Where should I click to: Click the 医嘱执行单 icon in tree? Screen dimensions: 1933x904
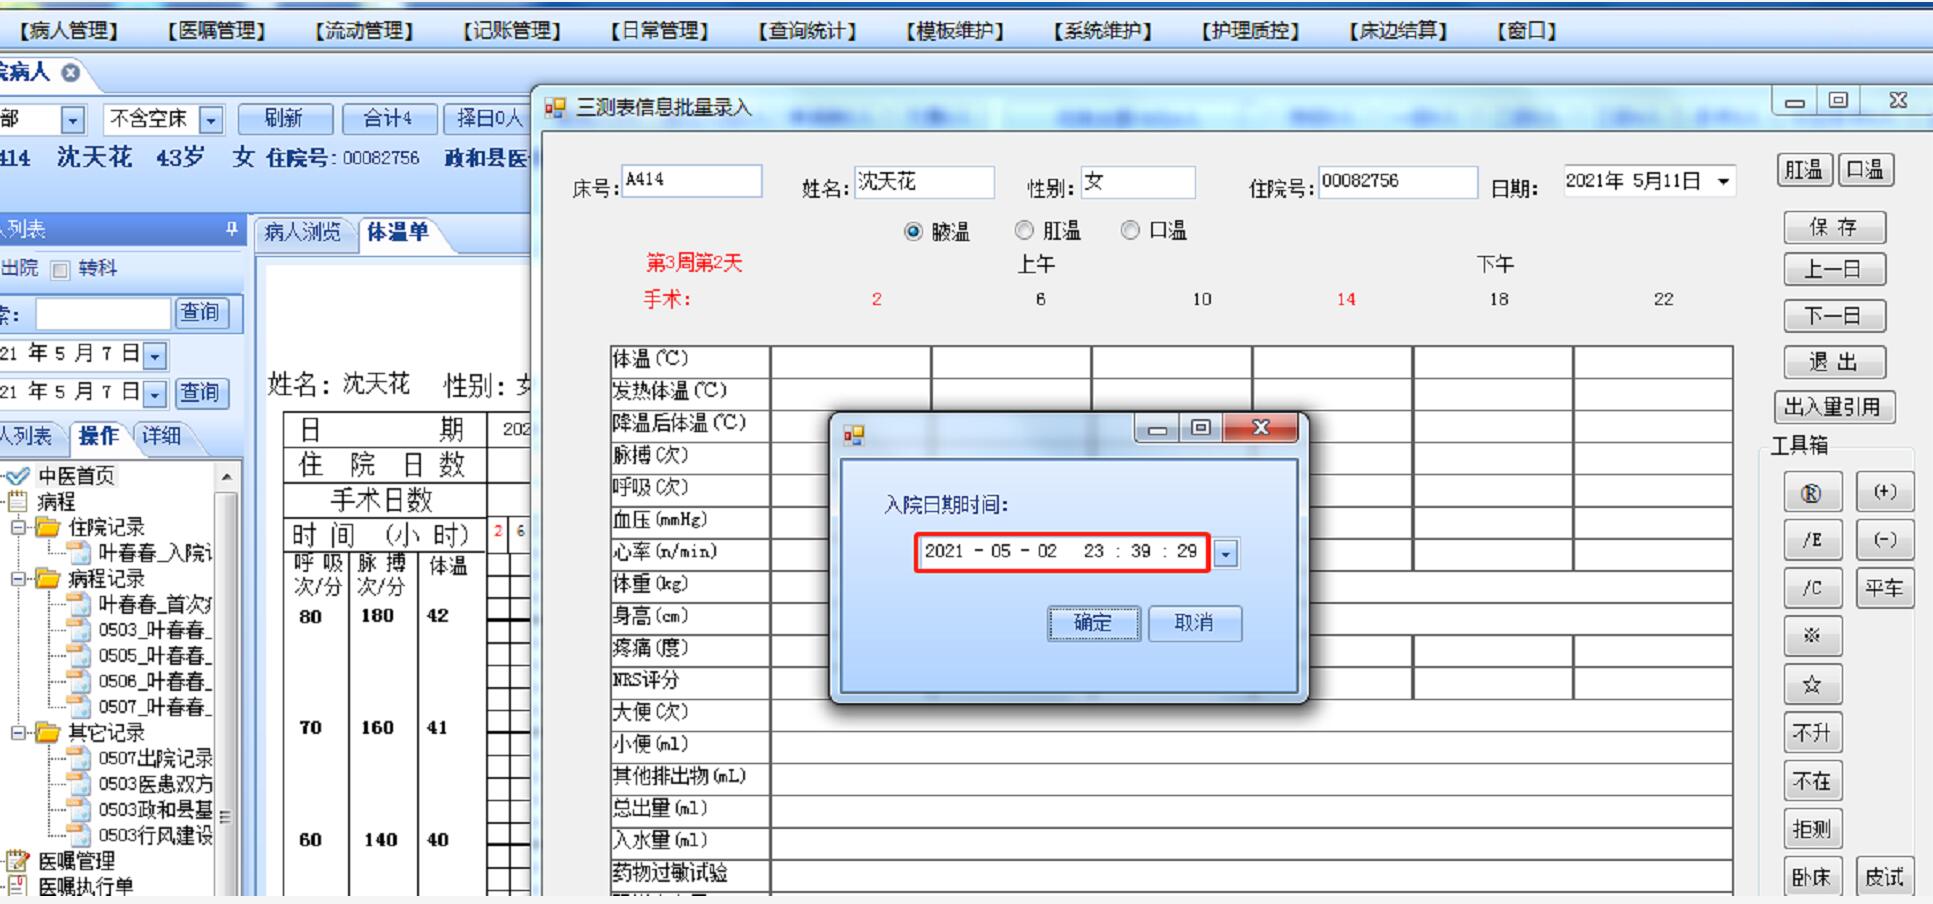(17, 886)
